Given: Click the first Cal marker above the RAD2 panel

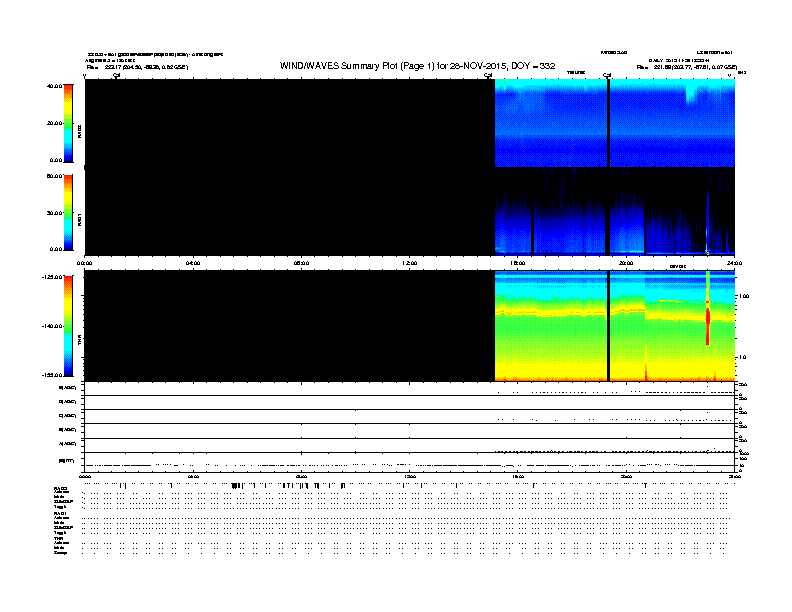Looking at the screenshot, I should 116,75.
